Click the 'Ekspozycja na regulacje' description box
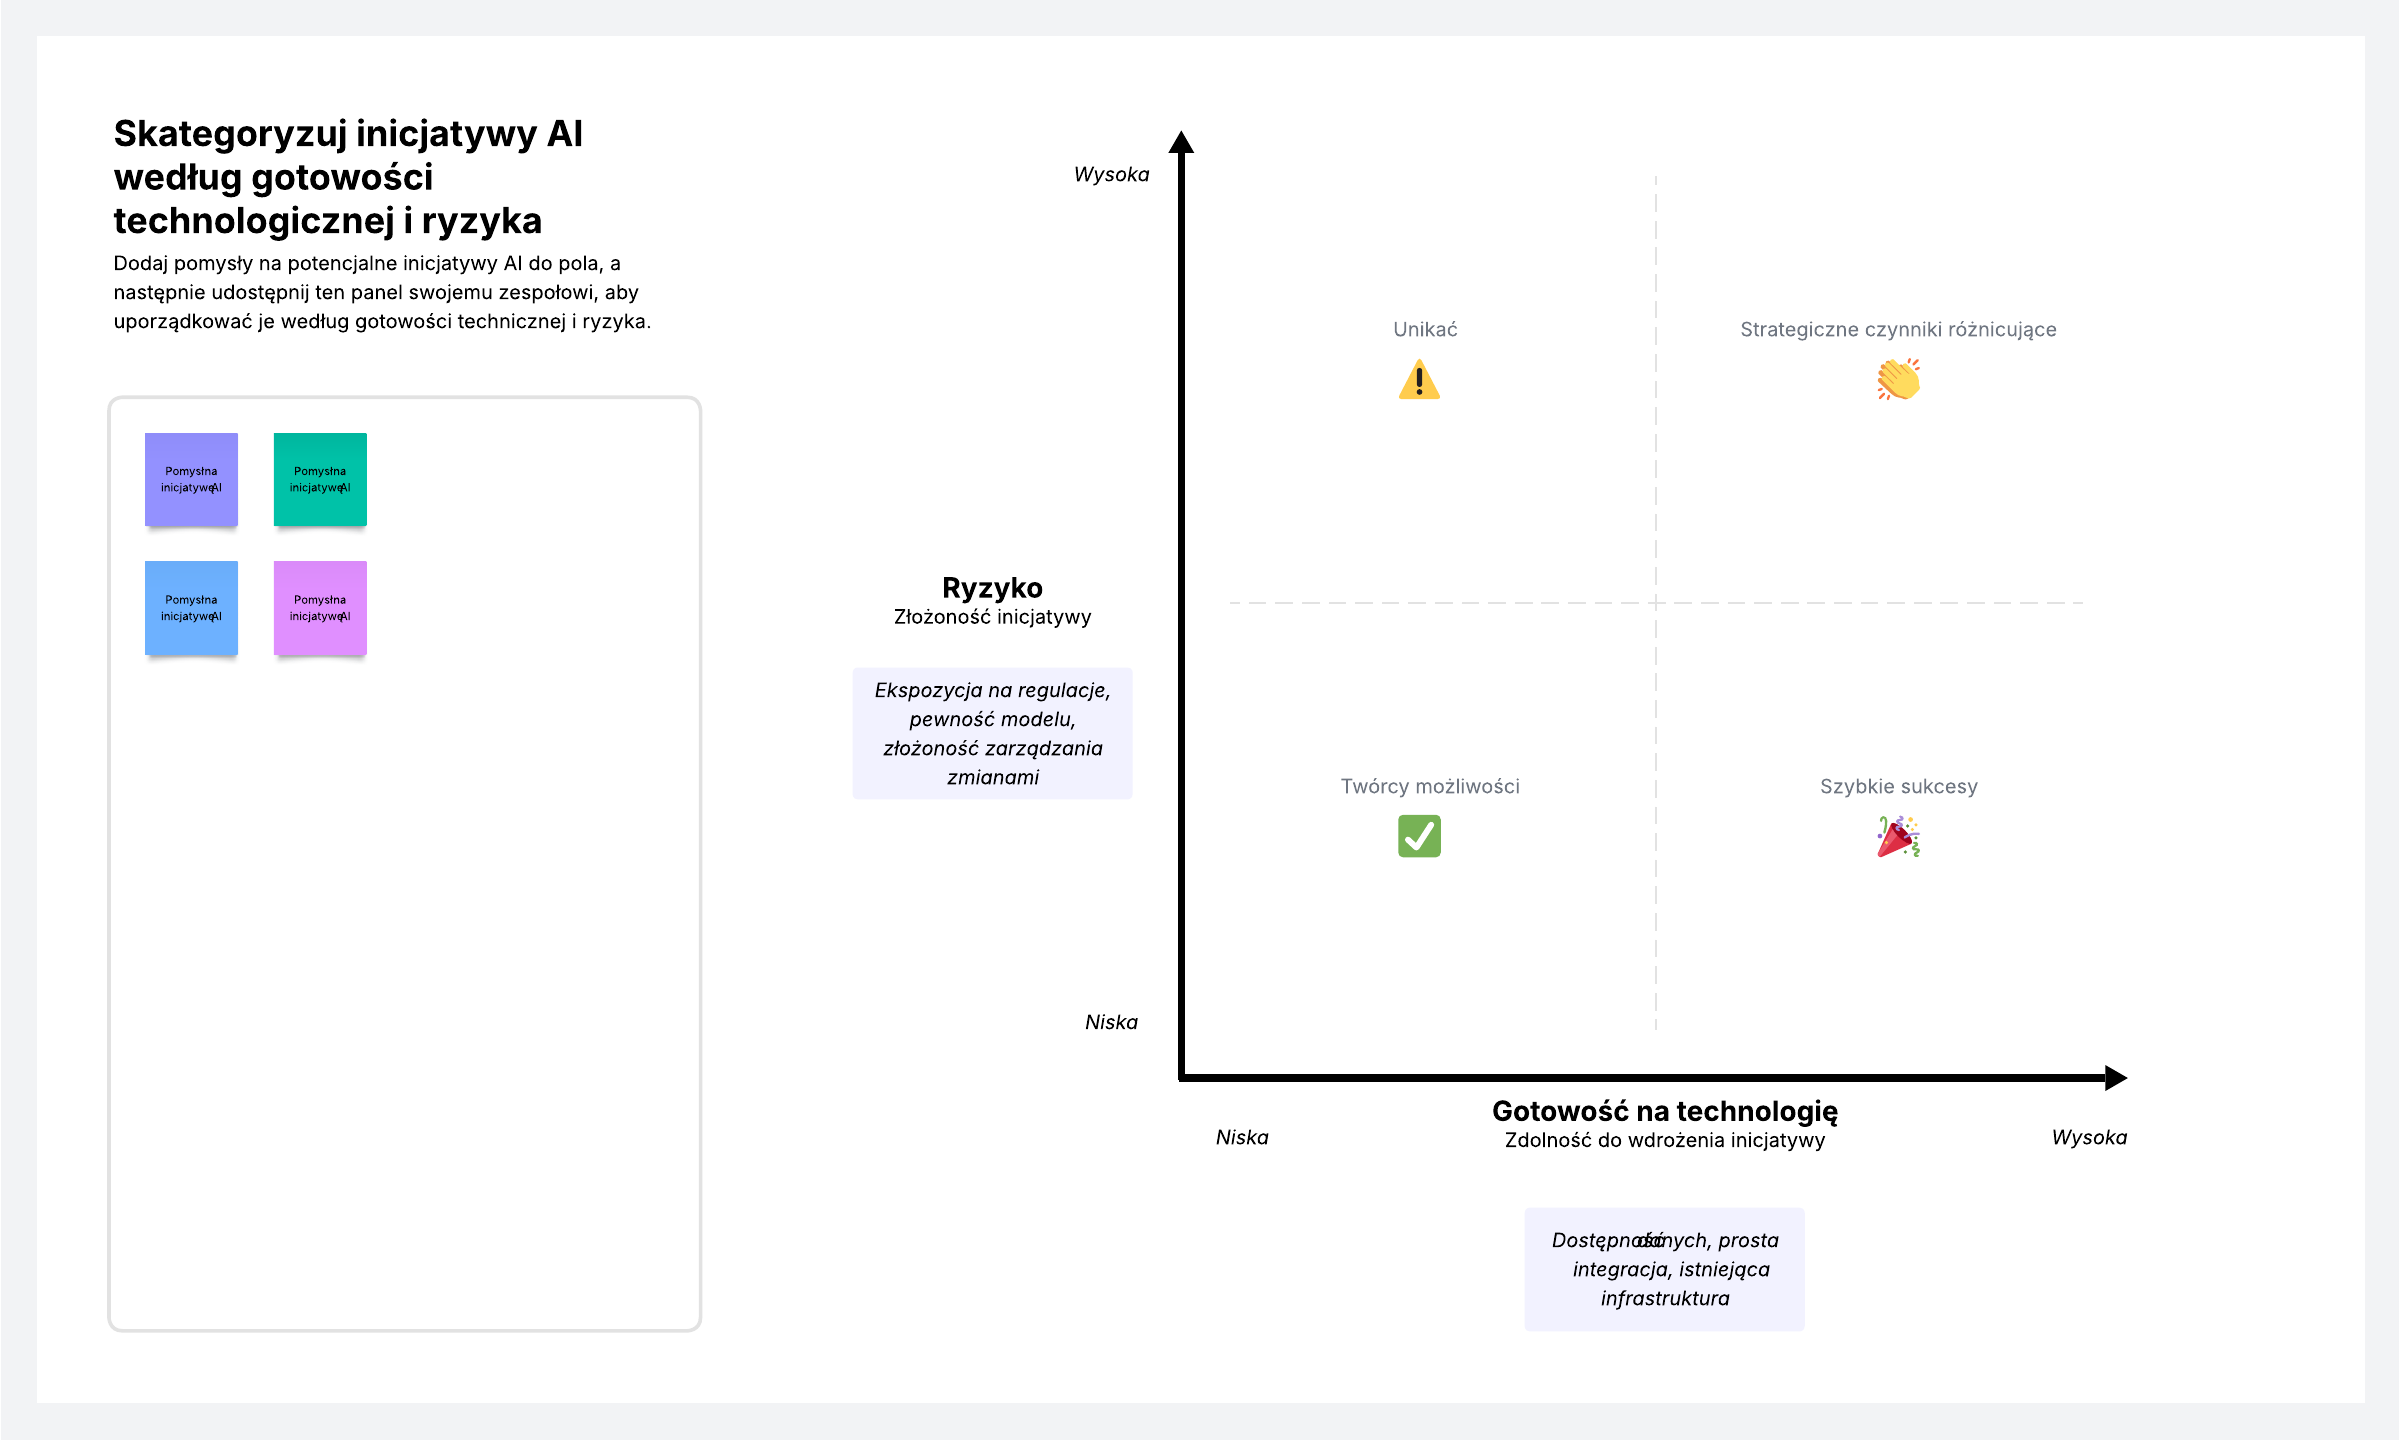This screenshot has width=2400, height=1440. point(992,733)
